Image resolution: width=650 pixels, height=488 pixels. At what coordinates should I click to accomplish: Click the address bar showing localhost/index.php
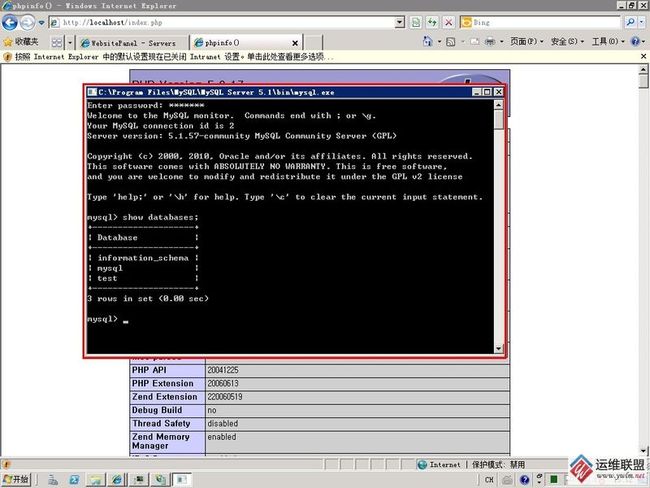click(x=222, y=22)
